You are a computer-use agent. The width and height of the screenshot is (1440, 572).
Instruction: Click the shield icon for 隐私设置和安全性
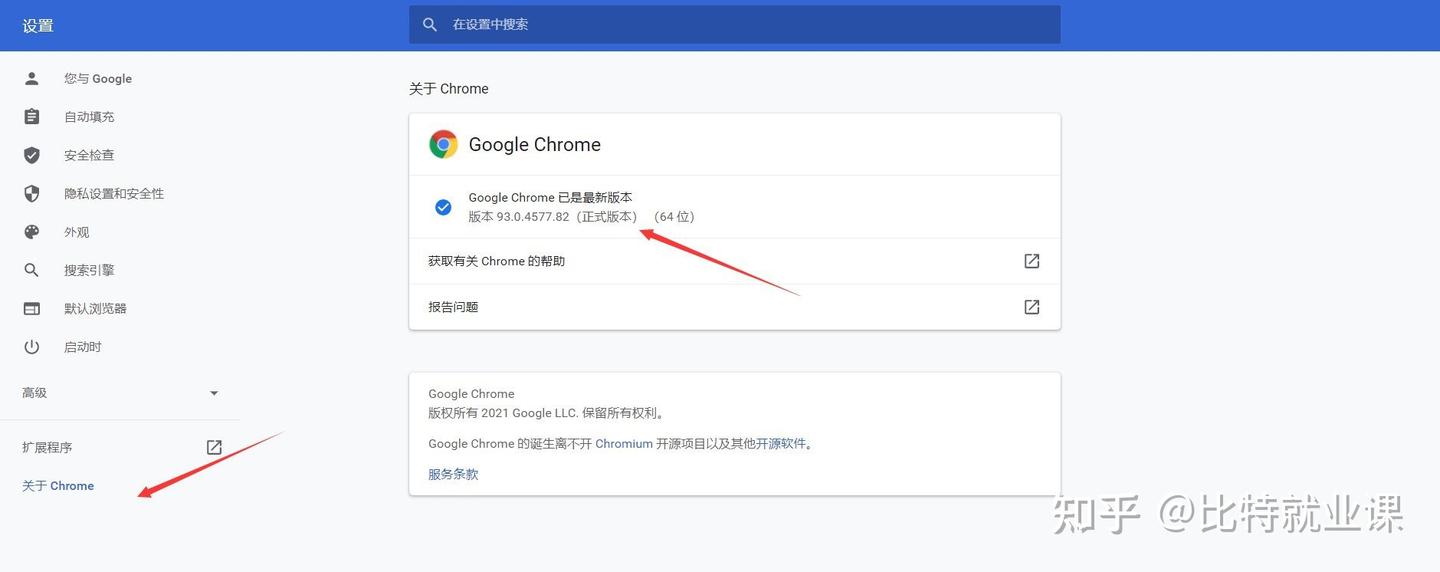(32, 193)
